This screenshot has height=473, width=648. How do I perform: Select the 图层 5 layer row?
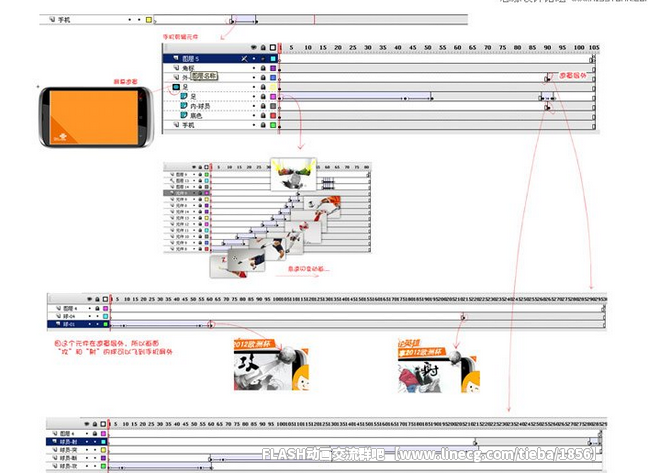tap(220, 59)
